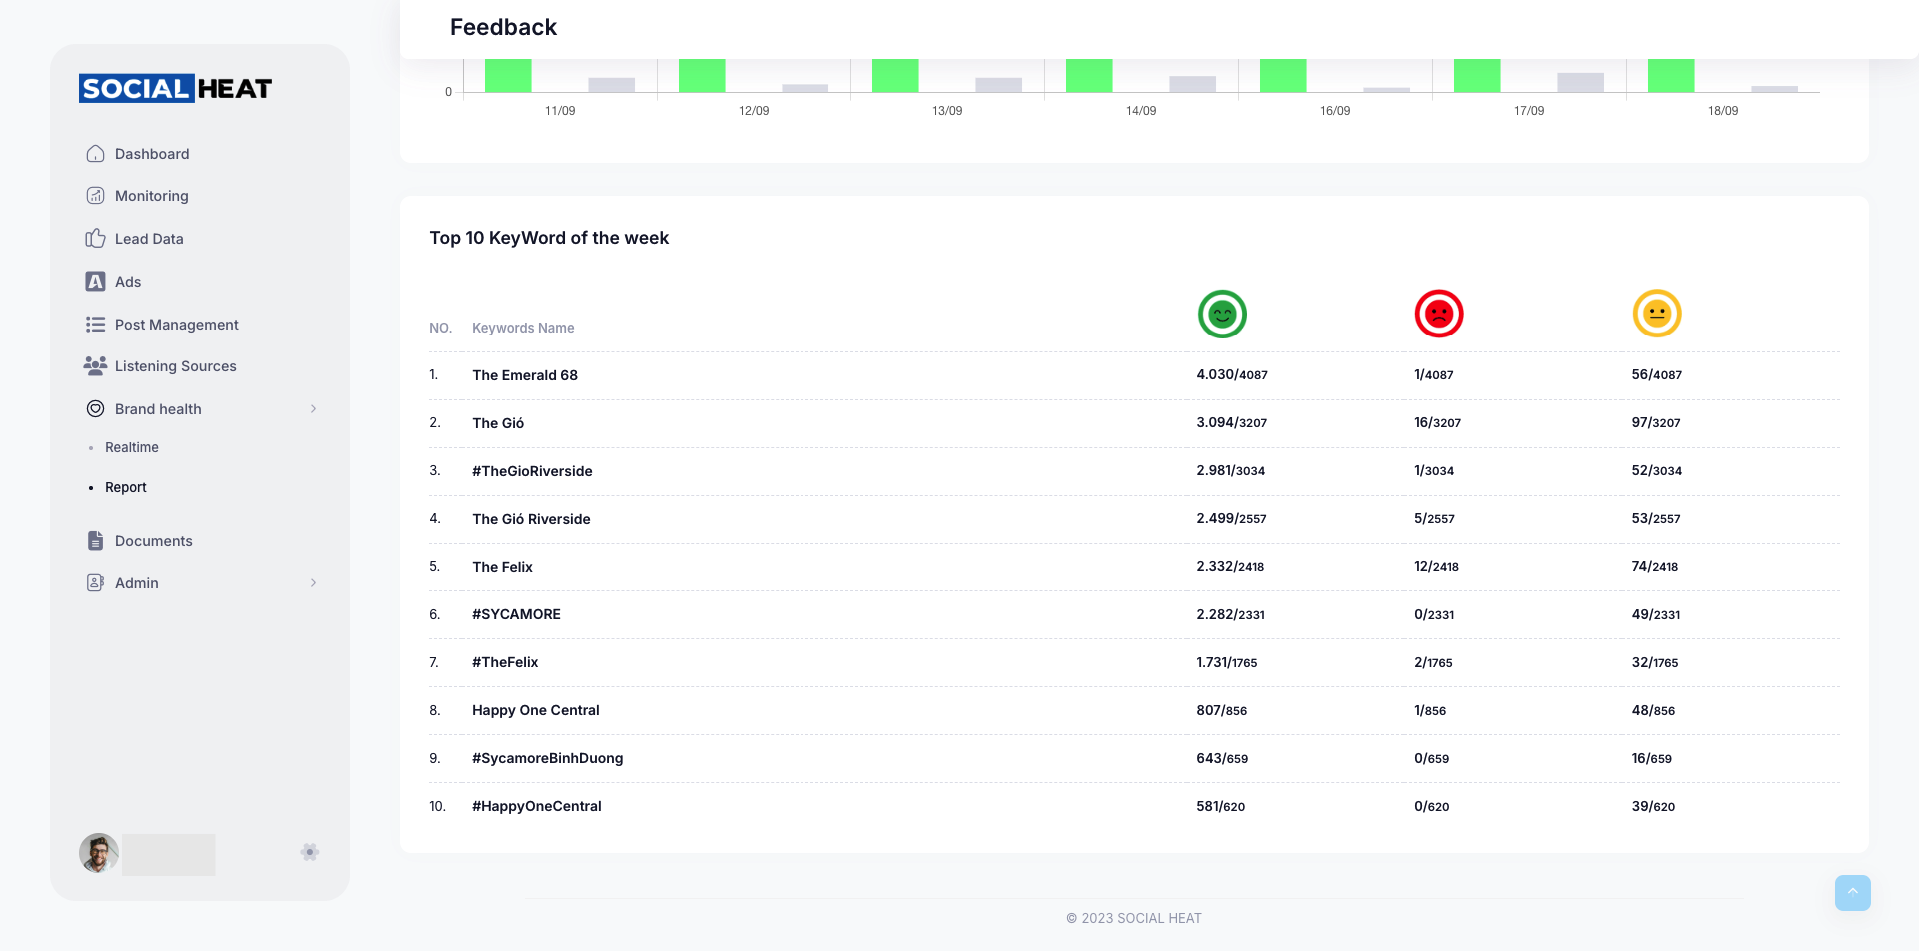Collapse the Brand health chevron
This screenshot has width=1919, height=951.
(313, 409)
